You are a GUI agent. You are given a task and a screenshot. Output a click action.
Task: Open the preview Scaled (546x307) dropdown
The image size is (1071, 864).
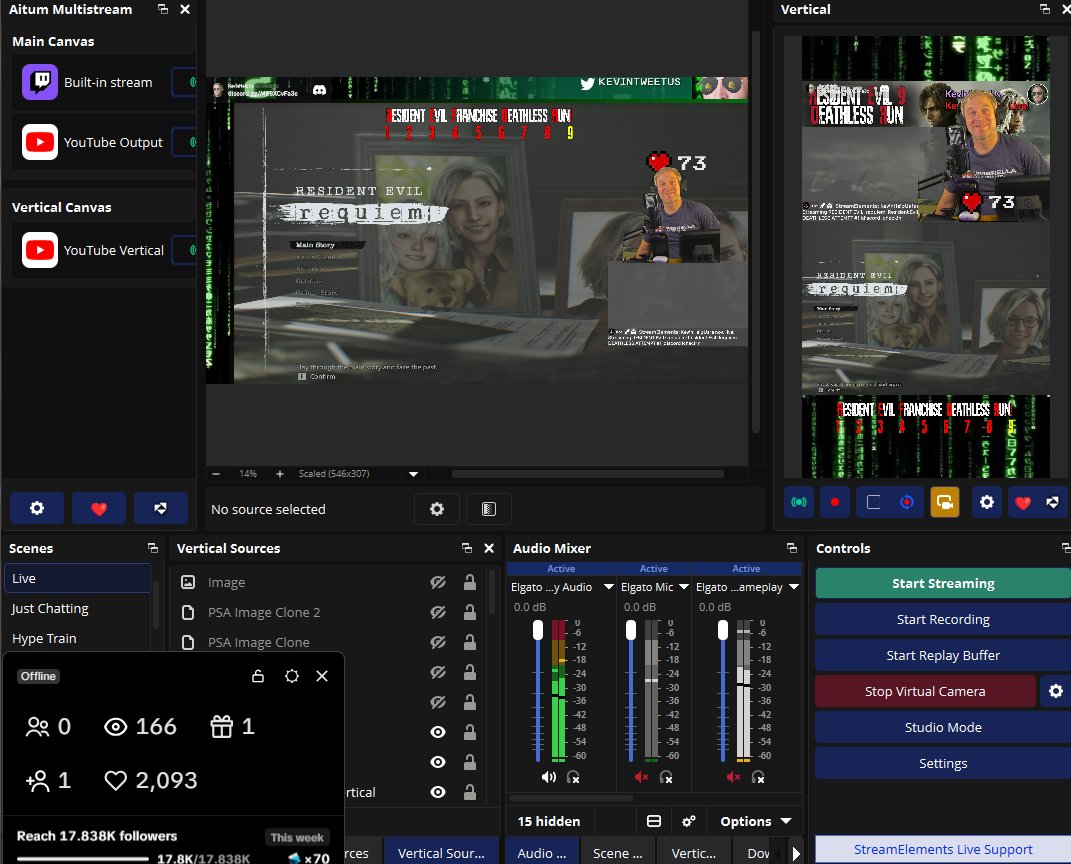[x=413, y=474]
